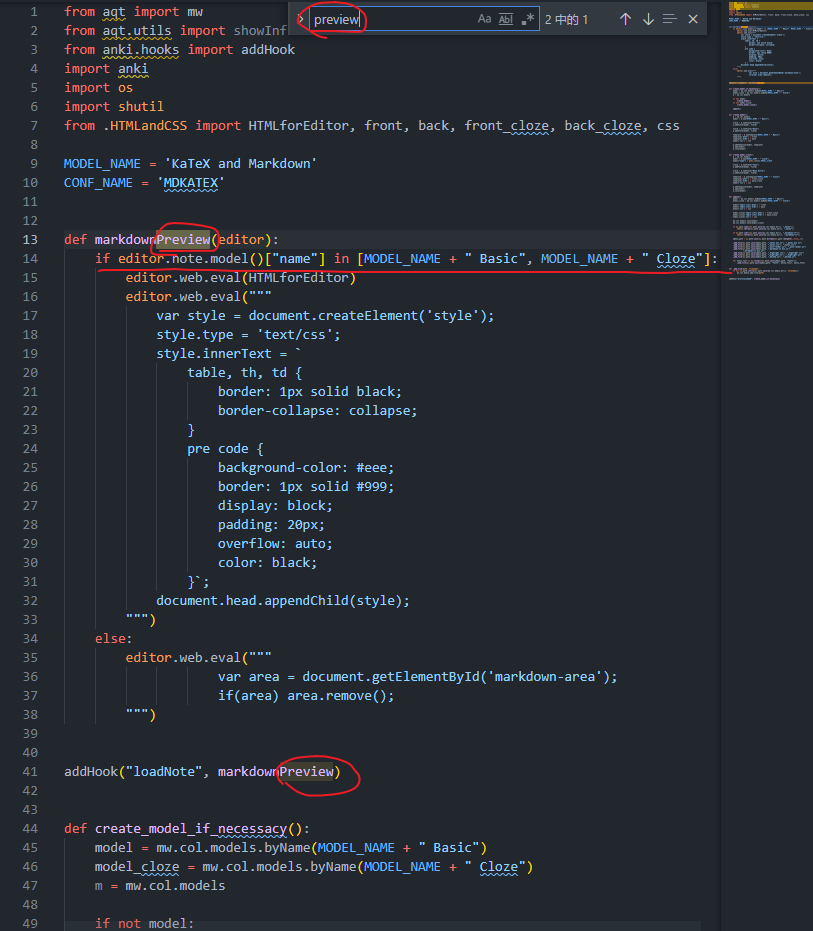The width and height of the screenshot is (813, 931).
Task: Enable regular expression search toggle
Action: point(528,19)
